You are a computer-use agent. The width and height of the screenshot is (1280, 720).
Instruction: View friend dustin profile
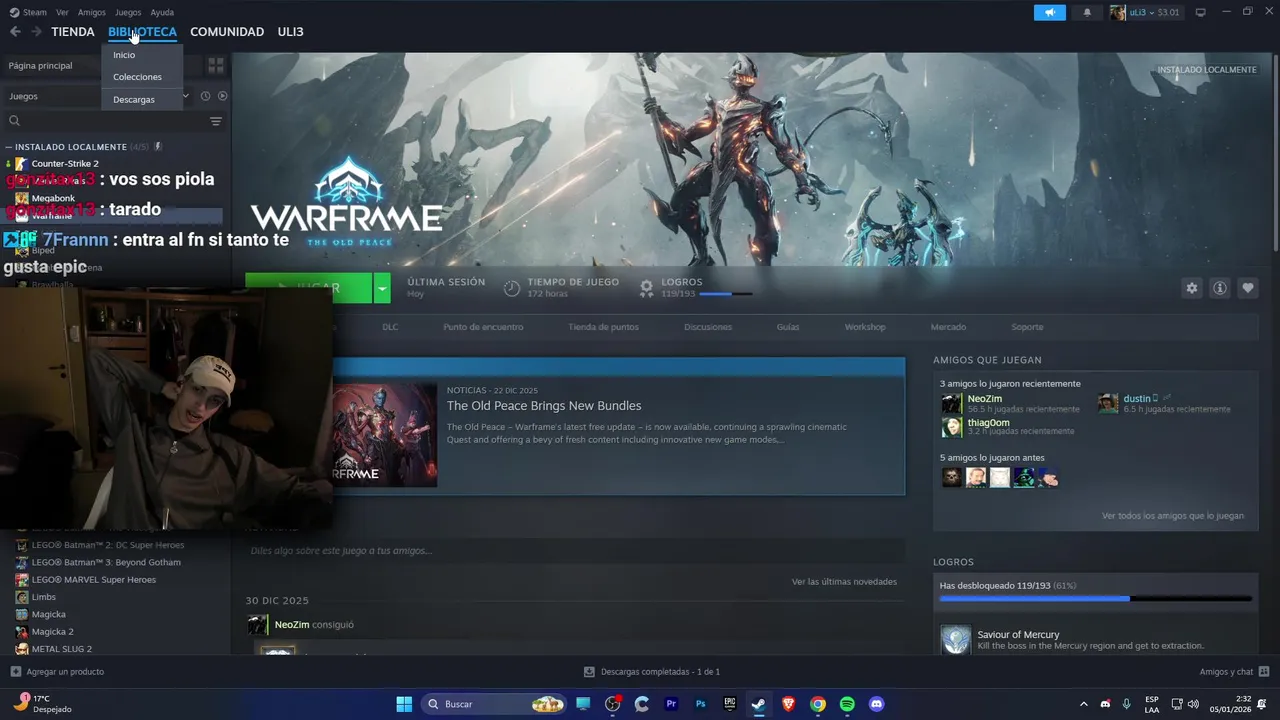(x=1137, y=399)
